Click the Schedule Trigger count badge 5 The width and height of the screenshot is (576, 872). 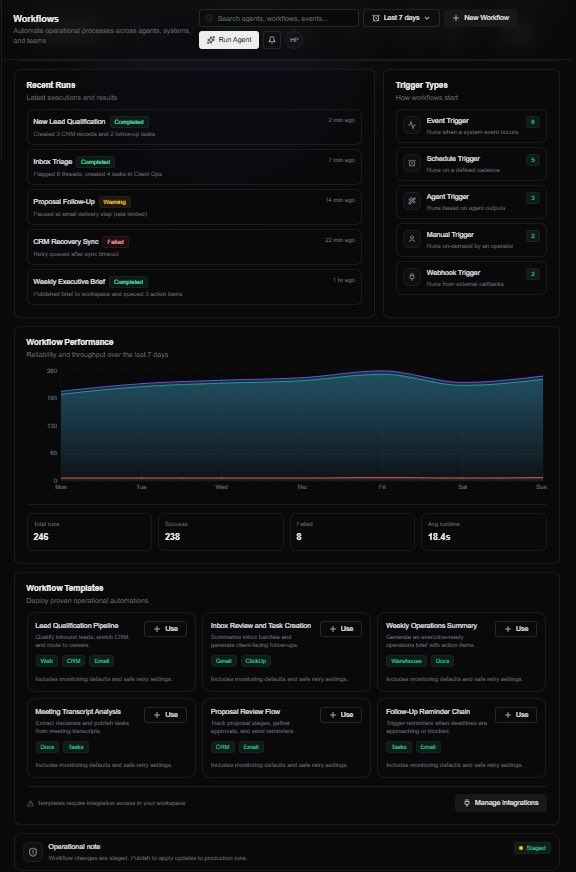pos(533,160)
